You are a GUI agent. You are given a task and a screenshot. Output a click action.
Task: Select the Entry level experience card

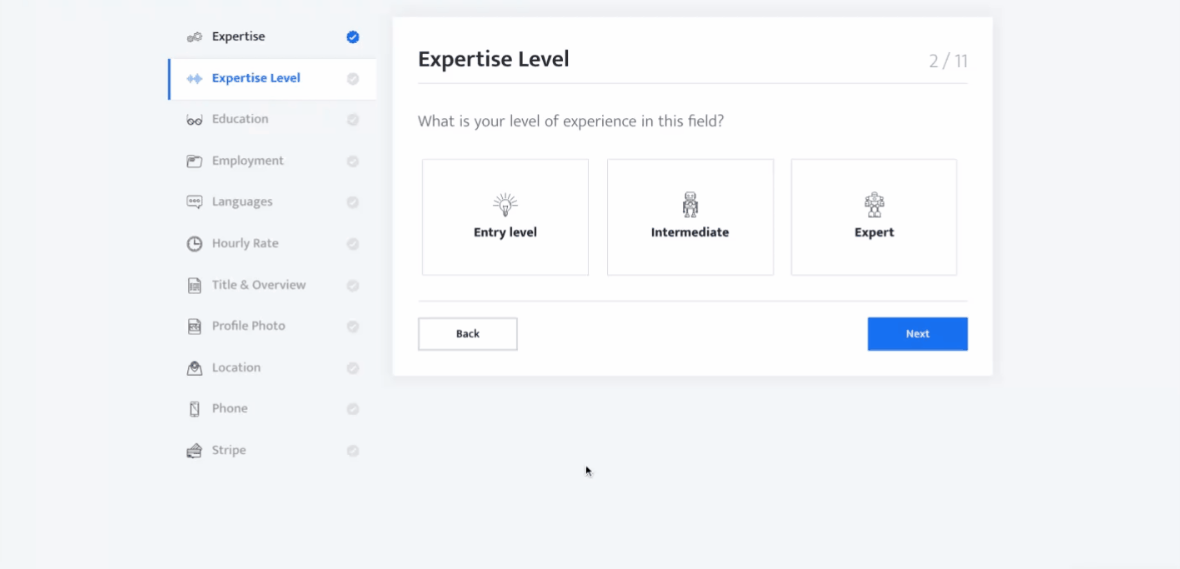pyautogui.click(x=505, y=217)
